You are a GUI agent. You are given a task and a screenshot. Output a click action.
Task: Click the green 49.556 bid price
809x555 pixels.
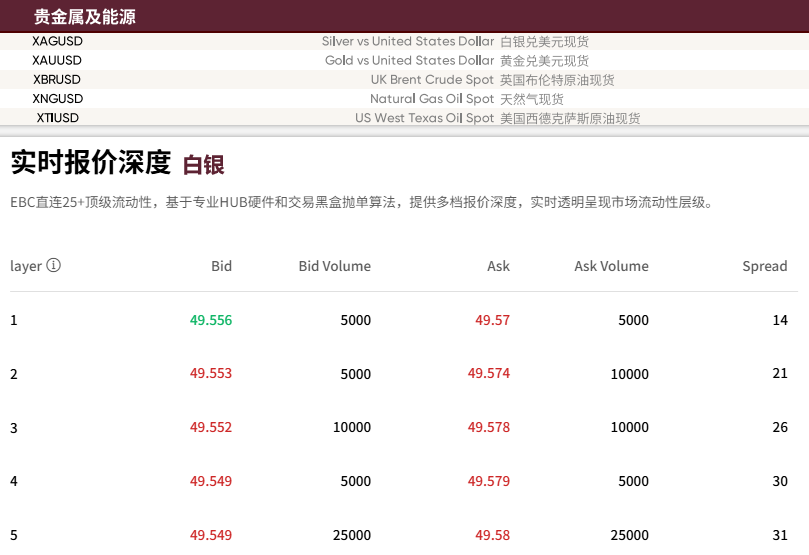[211, 320]
